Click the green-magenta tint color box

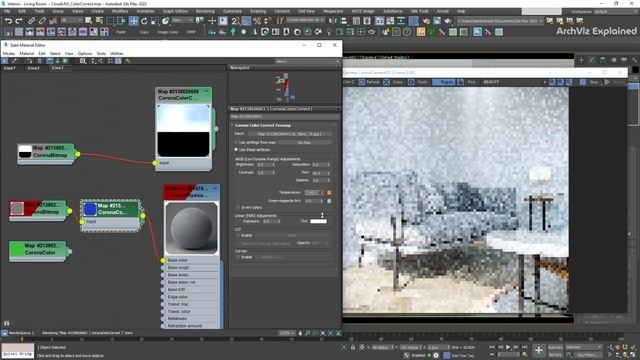(x=329, y=201)
